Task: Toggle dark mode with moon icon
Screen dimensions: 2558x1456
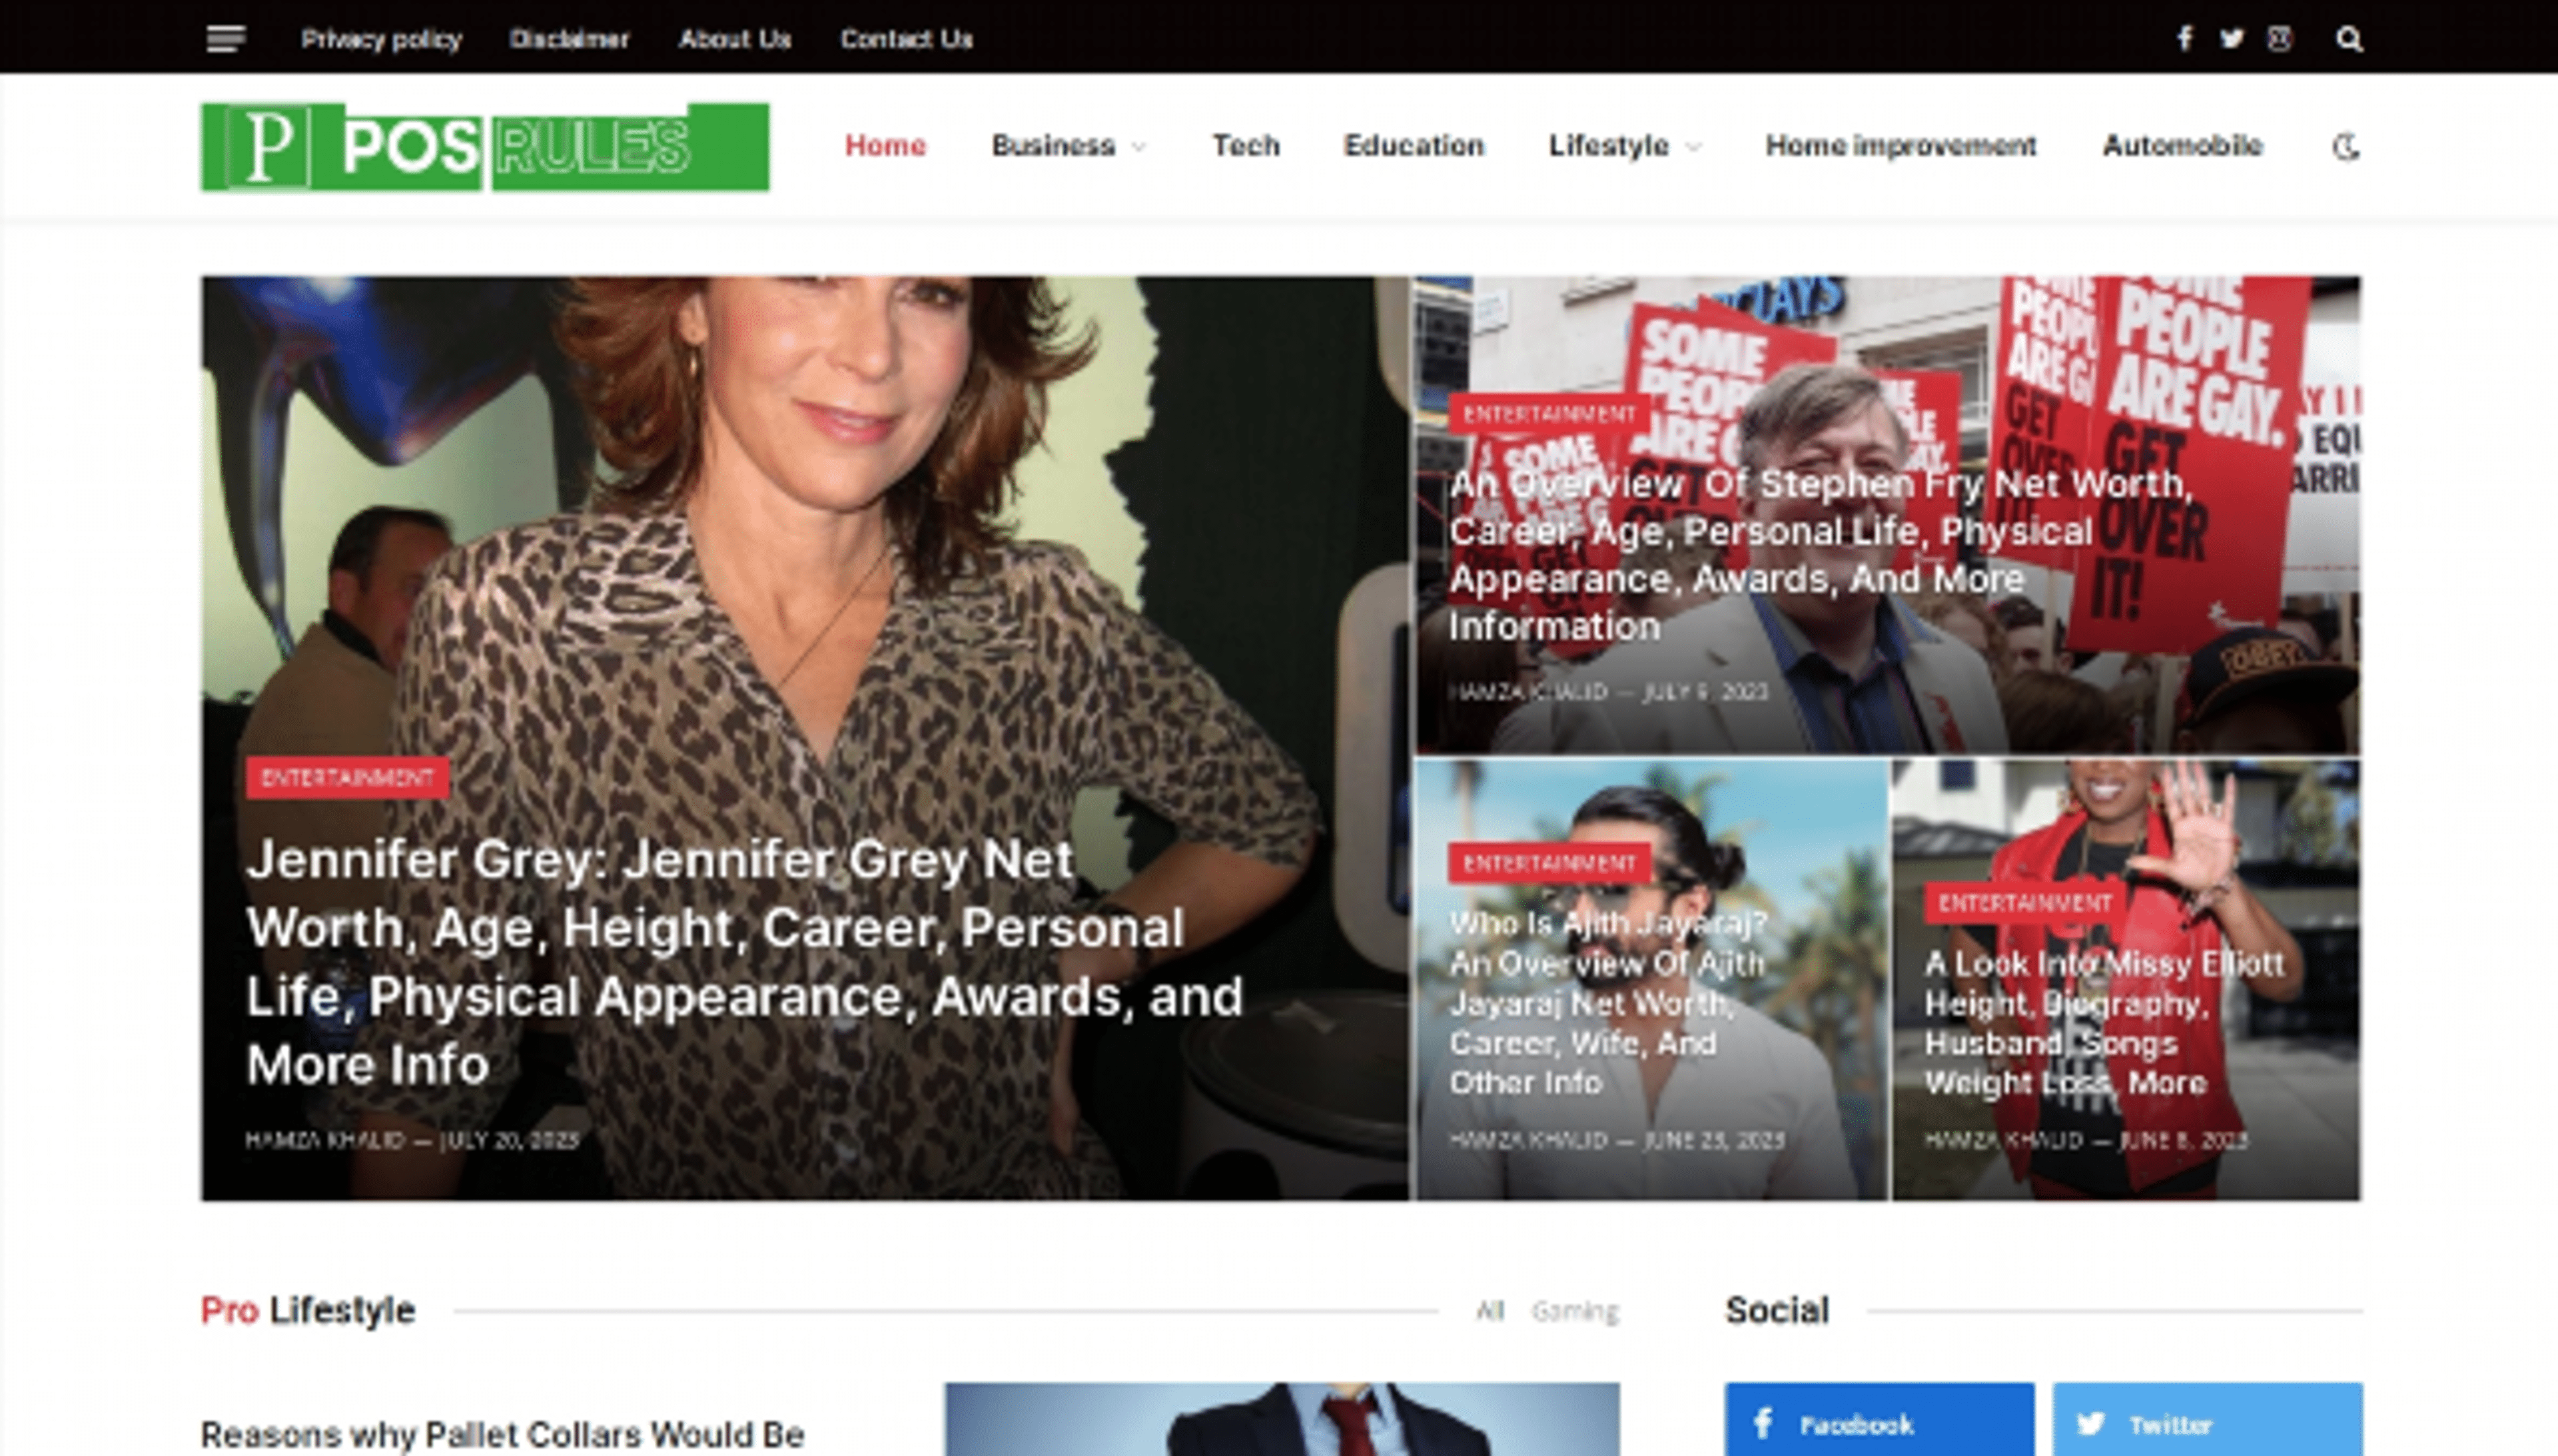Action: (x=2345, y=147)
